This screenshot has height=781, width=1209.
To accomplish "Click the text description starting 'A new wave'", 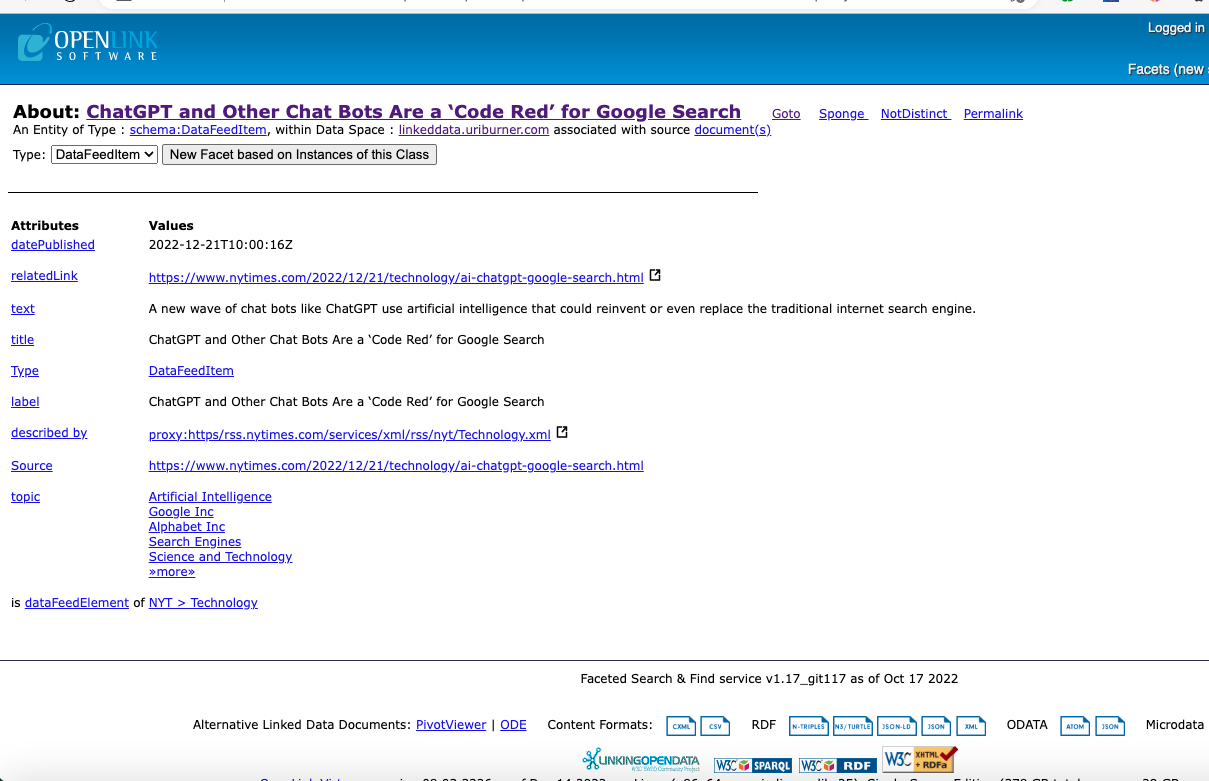I will [x=562, y=309].
